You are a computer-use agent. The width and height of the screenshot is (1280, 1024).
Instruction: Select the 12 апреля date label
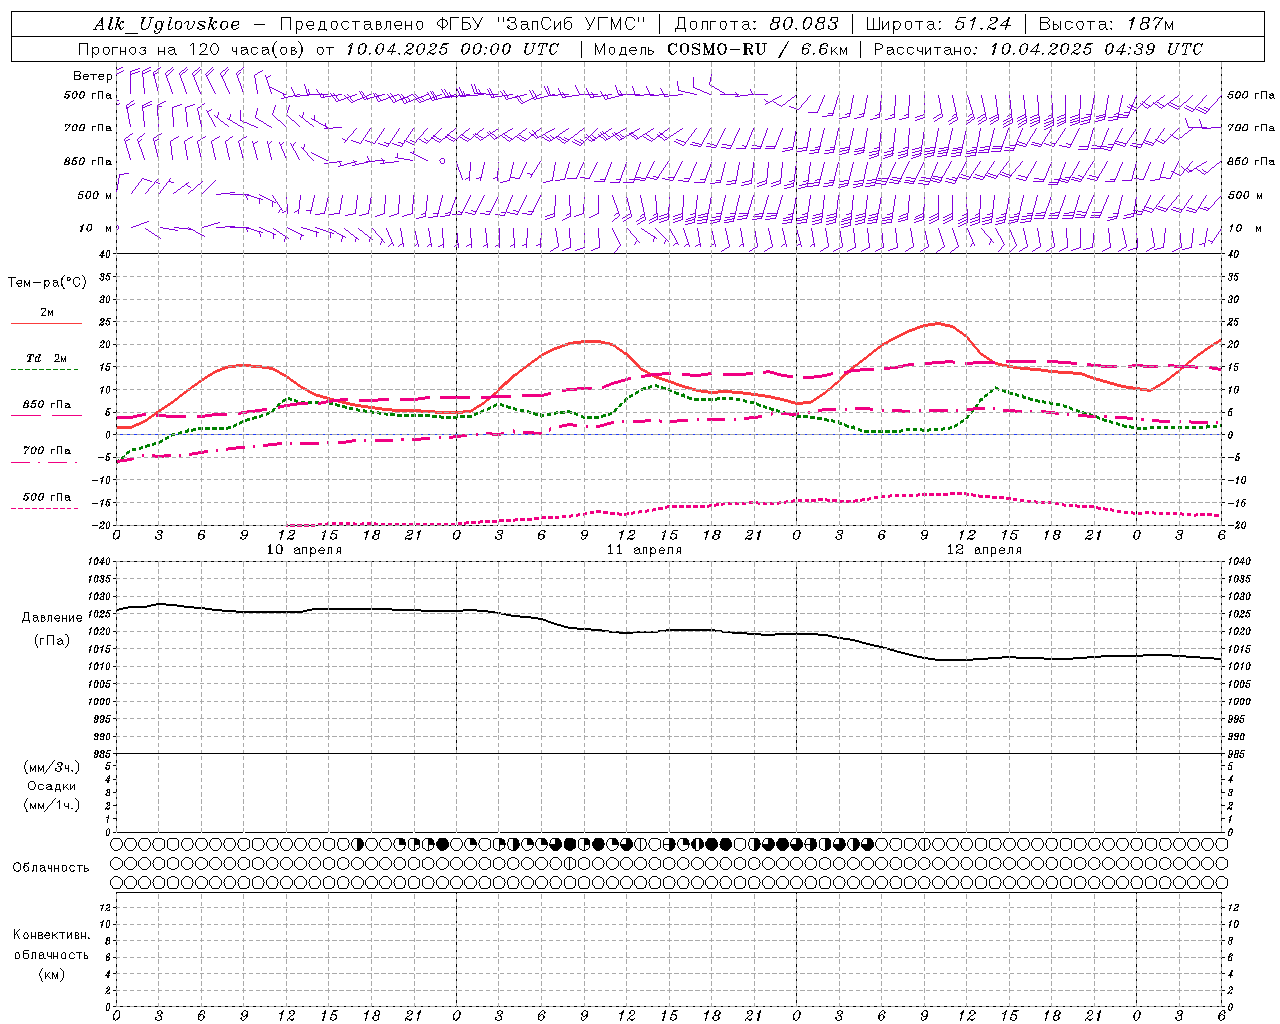pos(984,550)
